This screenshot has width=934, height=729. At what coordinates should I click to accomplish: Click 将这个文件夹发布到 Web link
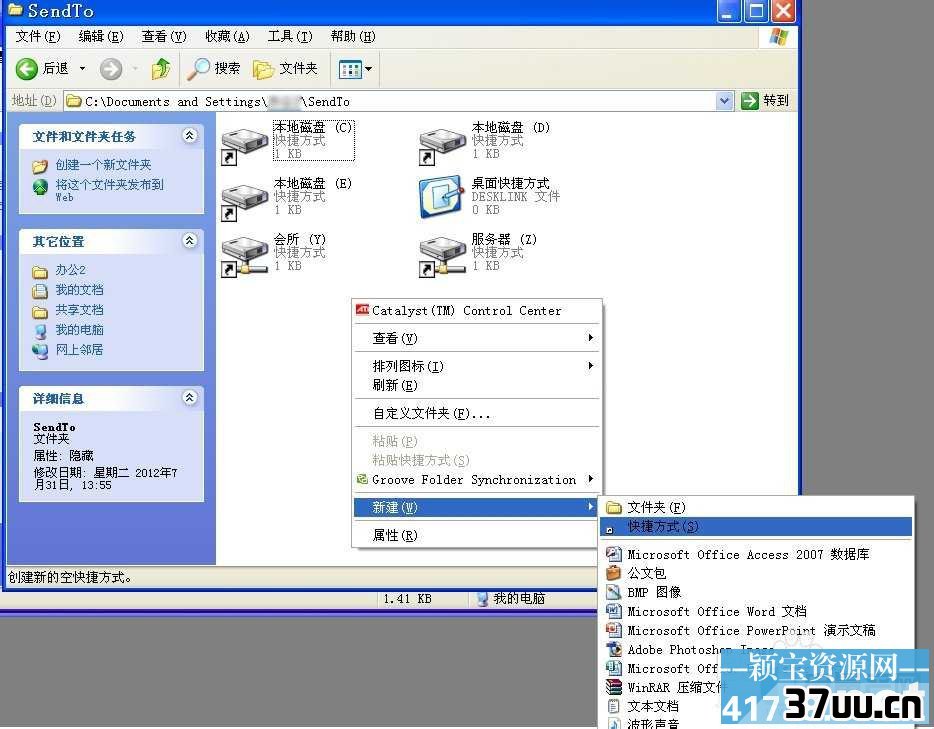tap(110, 190)
